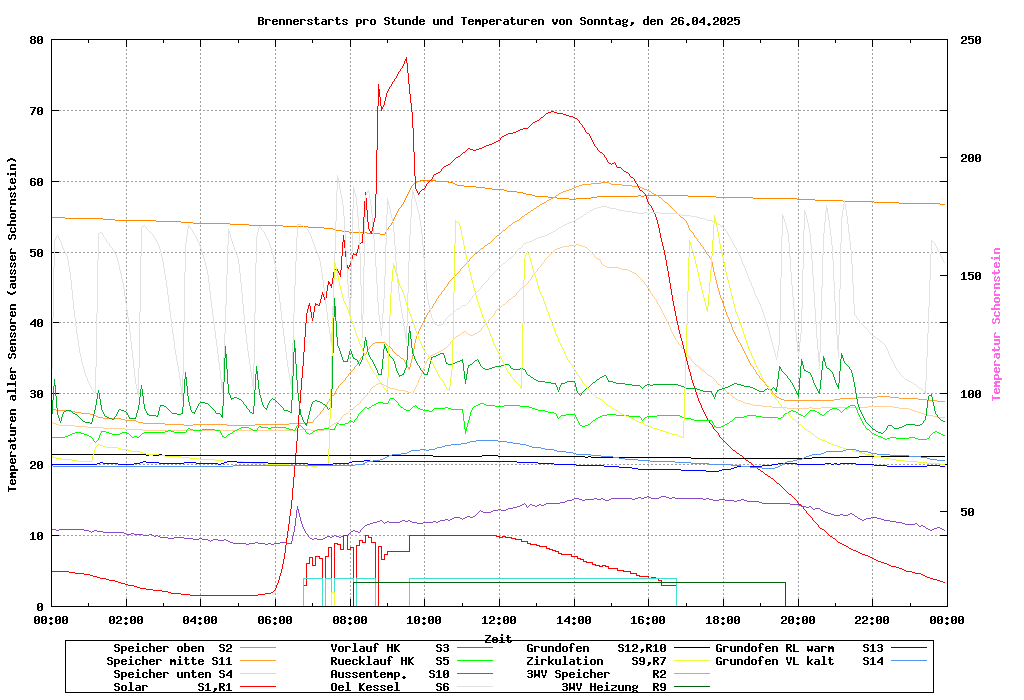This screenshot has height=700, width=1024.
Task: Select 3WV Heizung R9 legend entry
Action: (x=614, y=687)
